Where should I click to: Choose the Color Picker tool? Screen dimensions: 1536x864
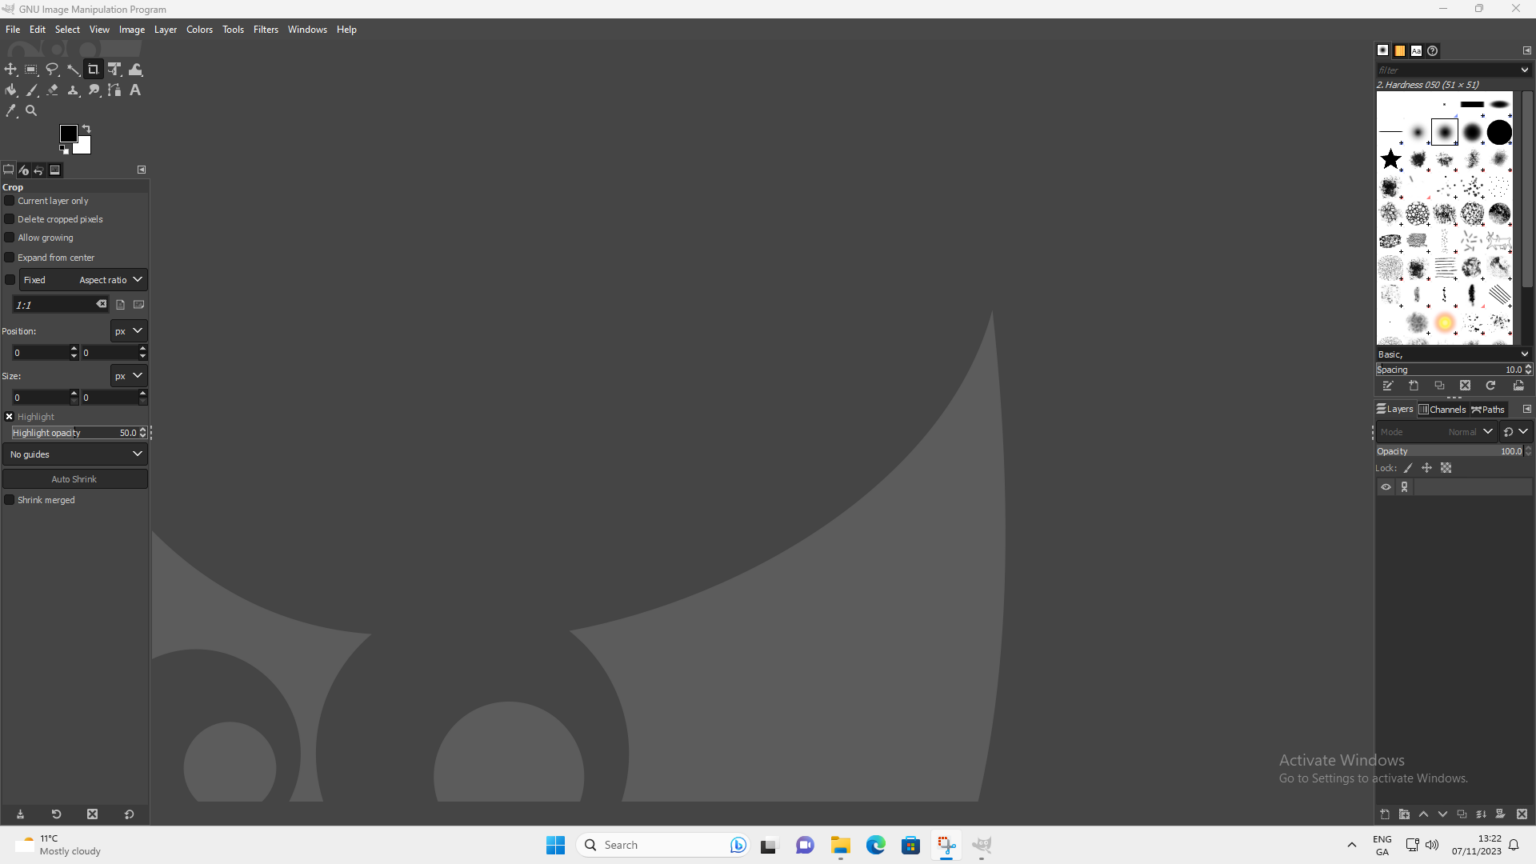11,111
